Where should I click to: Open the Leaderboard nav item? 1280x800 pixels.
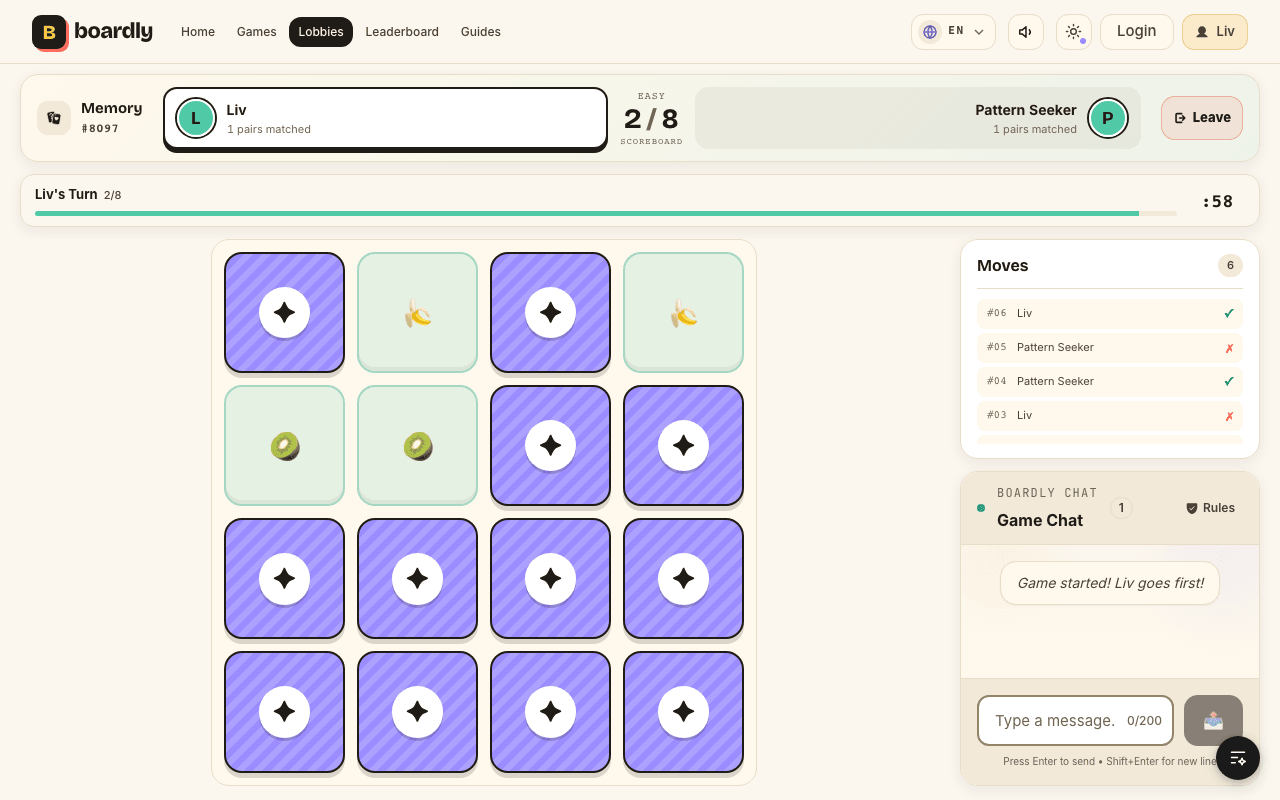coord(402,32)
